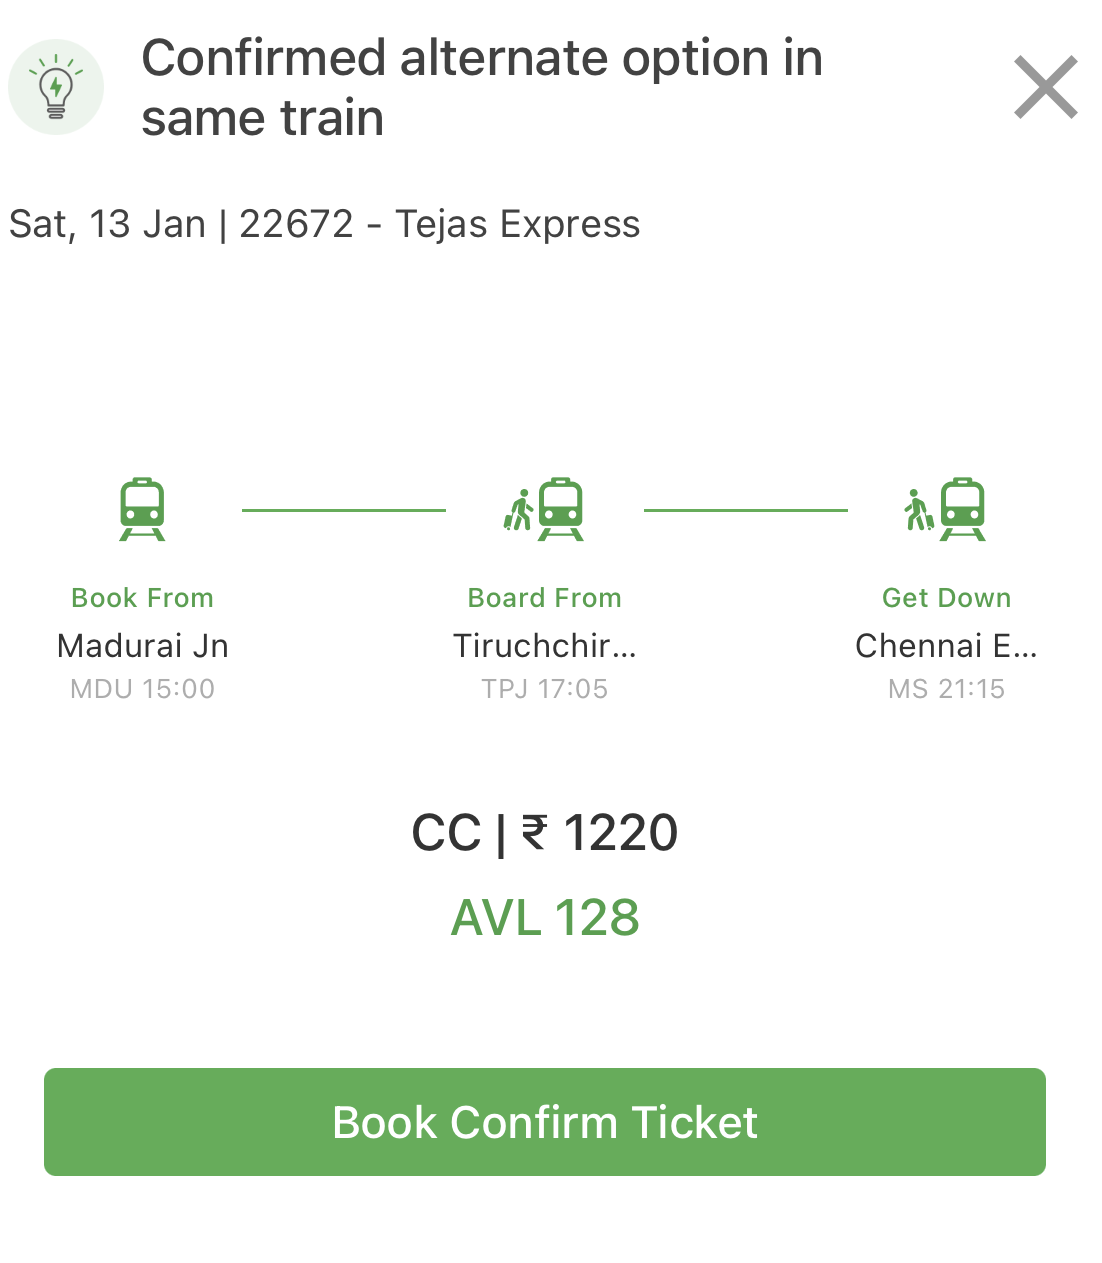Click the TPJ 17:05 boarding time
This screenshot has width=1102, height=1263.
click(544, 689)
